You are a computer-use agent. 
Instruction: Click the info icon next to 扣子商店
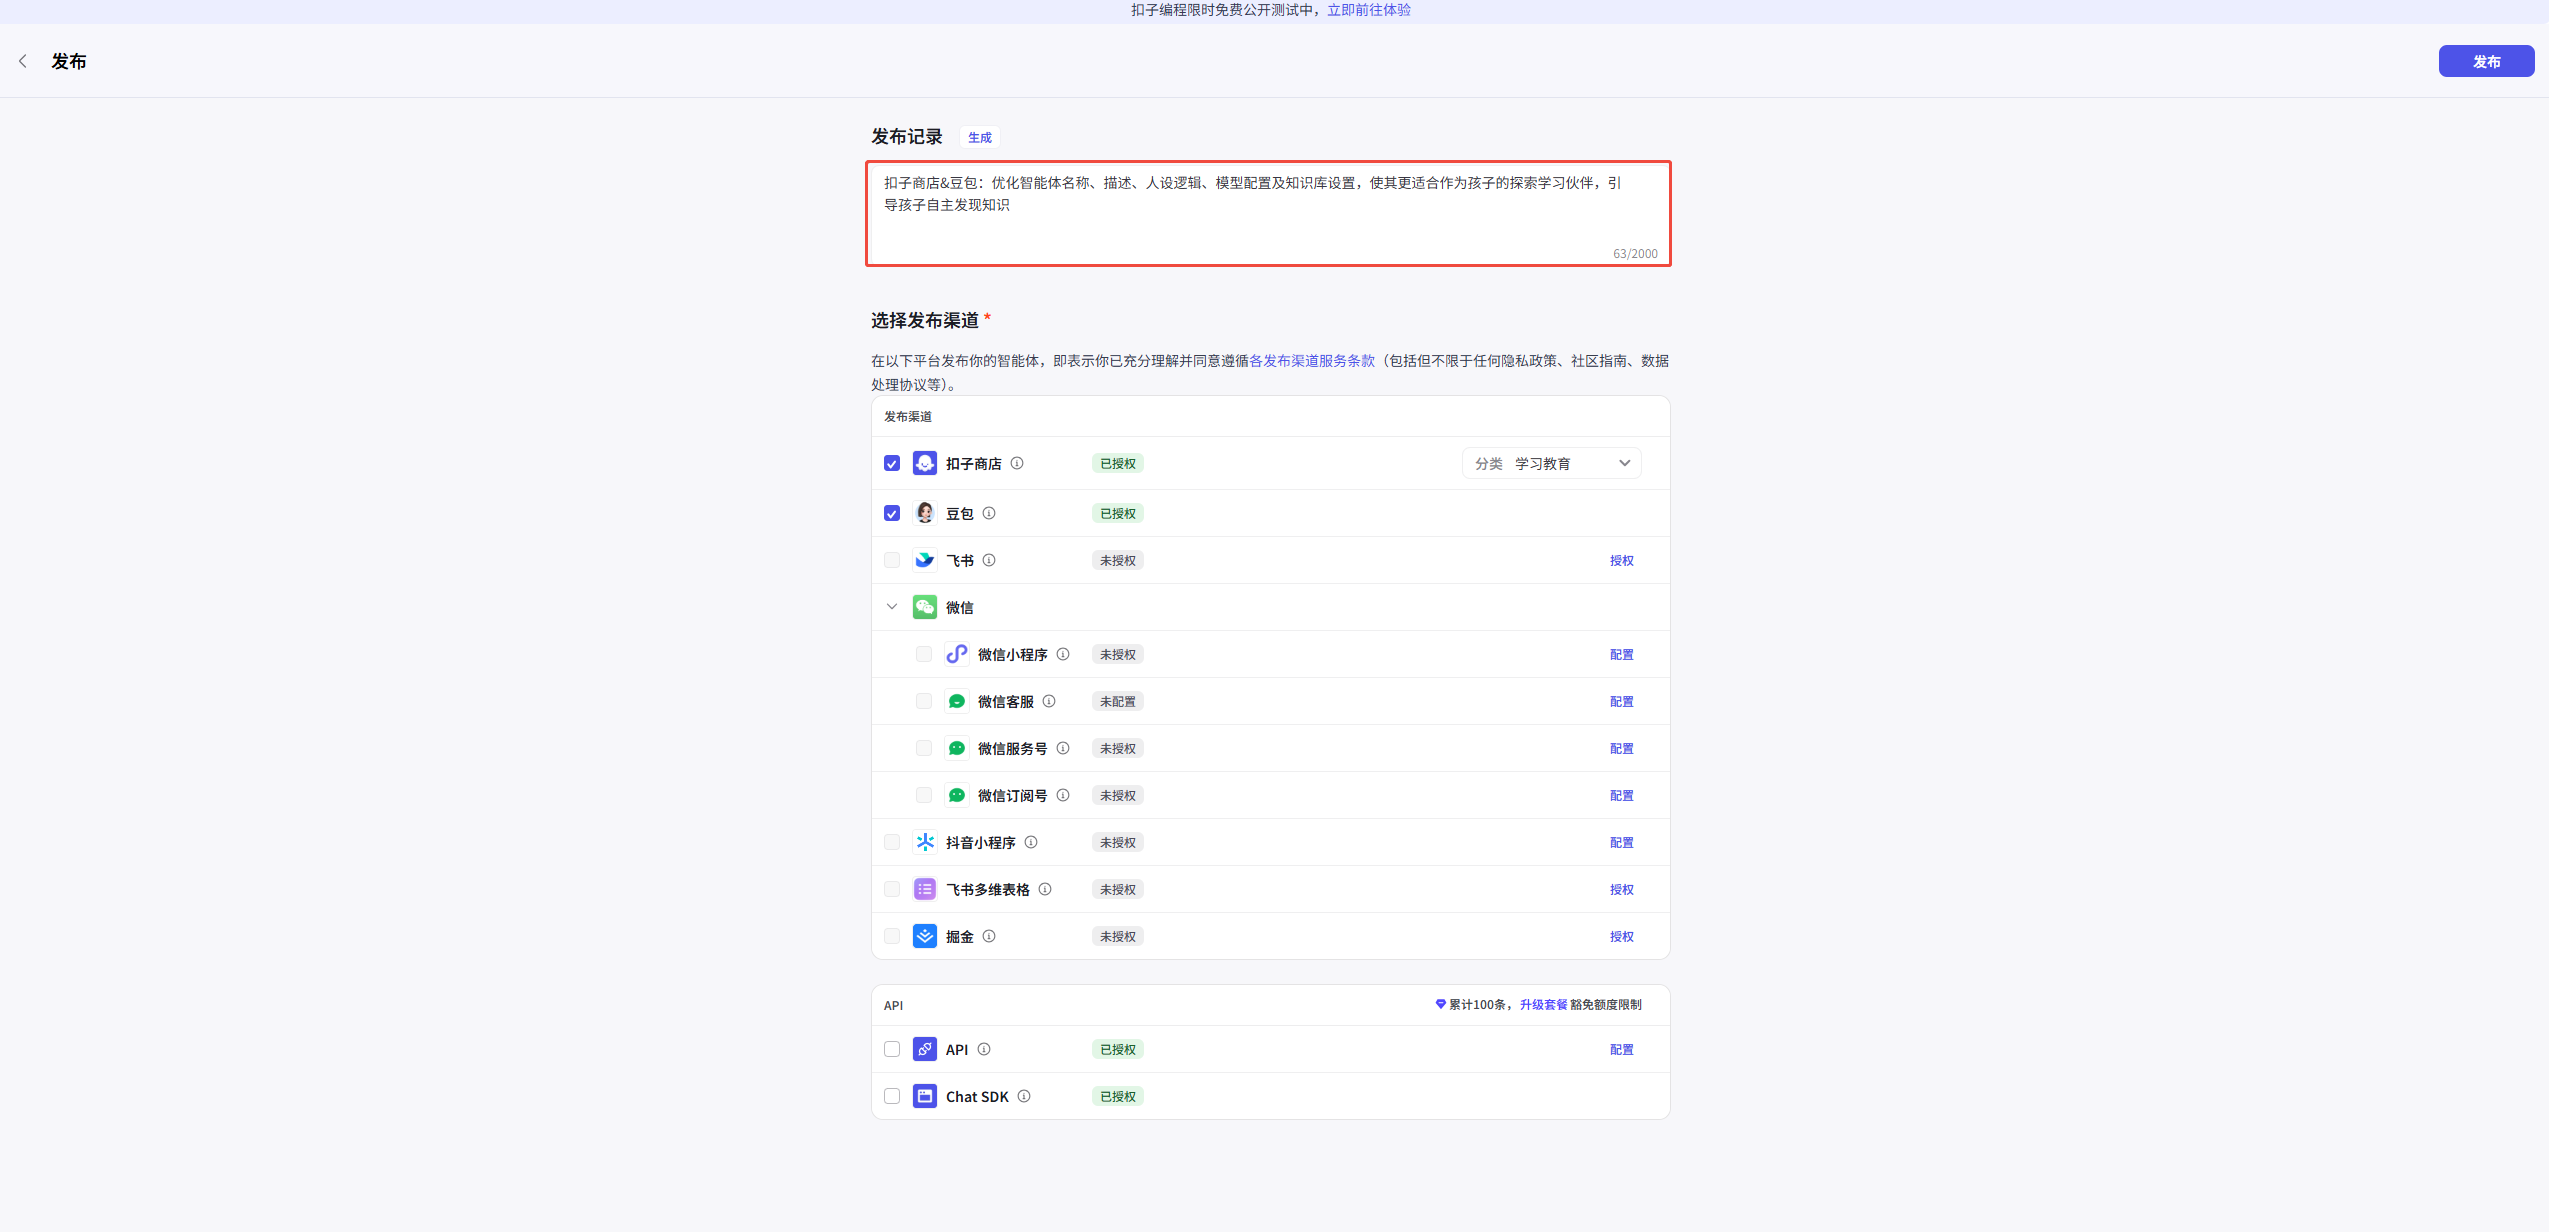(1017, 463)
